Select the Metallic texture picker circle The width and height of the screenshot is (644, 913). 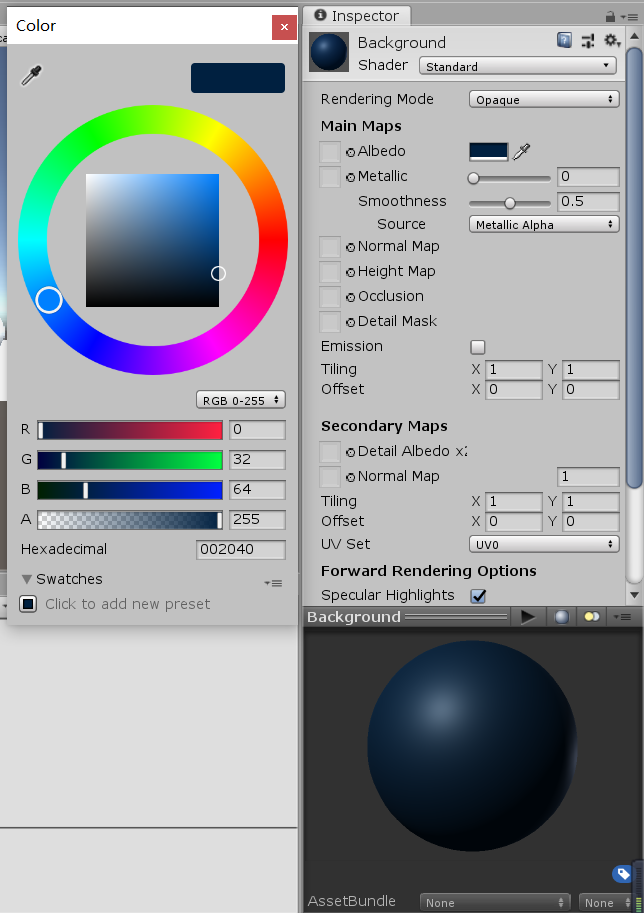point(351,178)
